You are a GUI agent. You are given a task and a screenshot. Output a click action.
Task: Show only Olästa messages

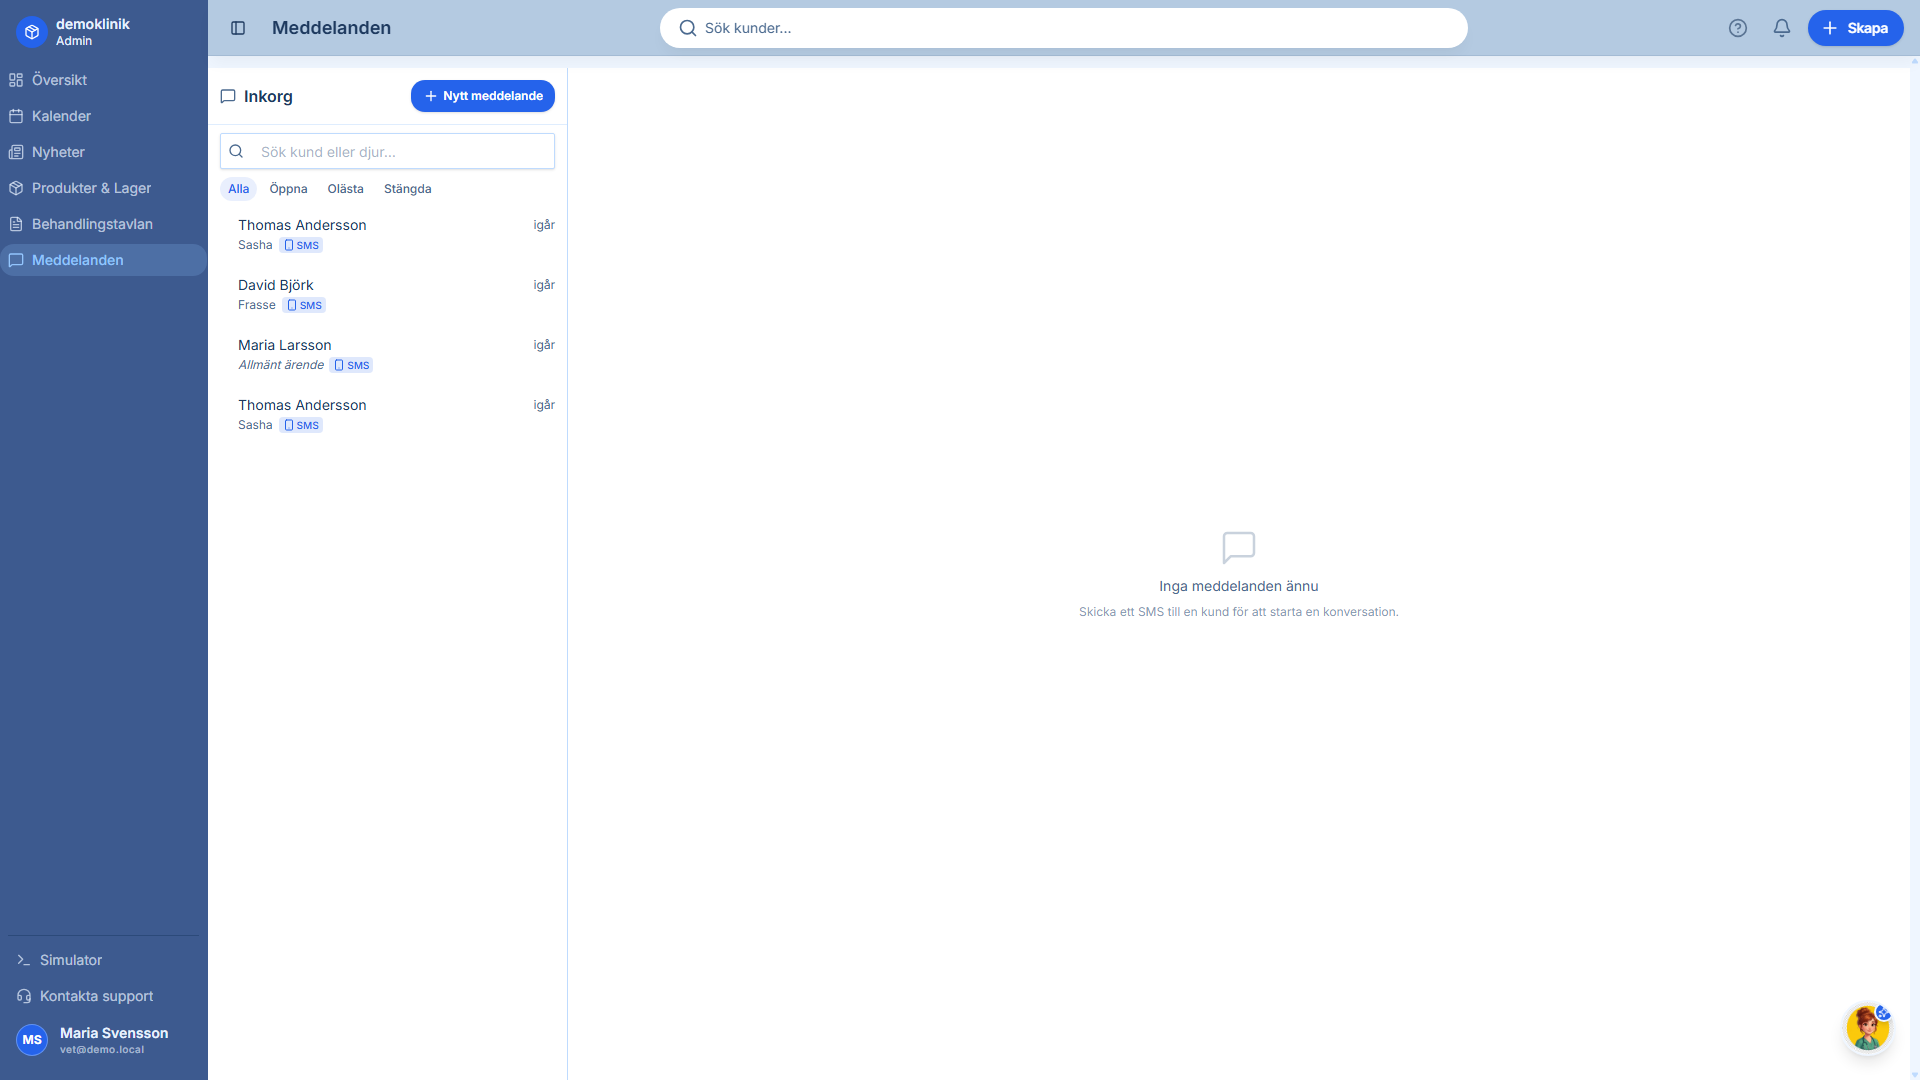pos(345,188)
